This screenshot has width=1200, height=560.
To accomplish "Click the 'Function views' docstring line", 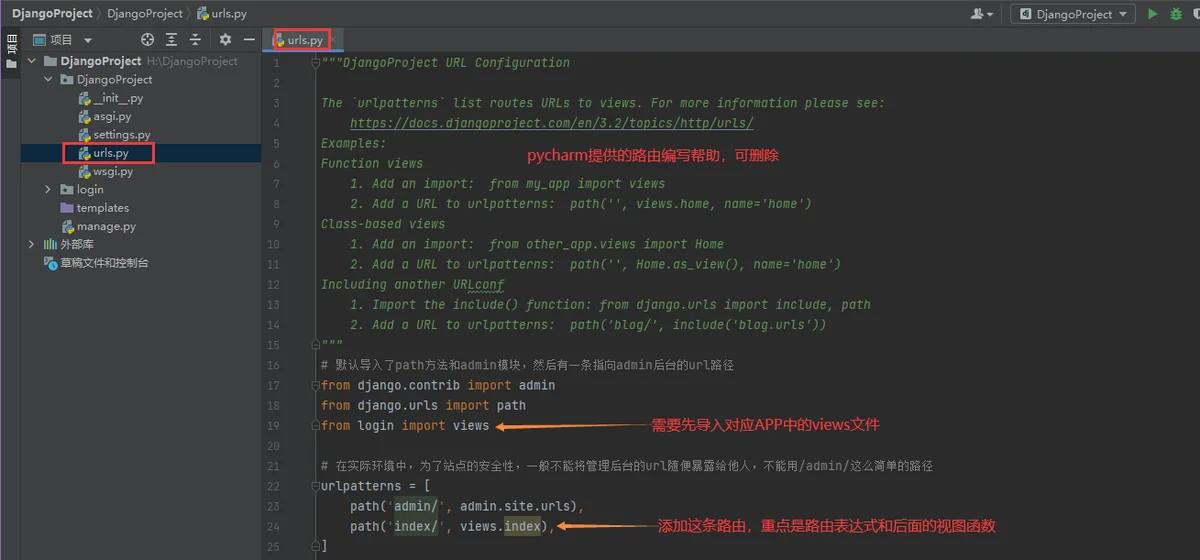I will coord(372,163).
